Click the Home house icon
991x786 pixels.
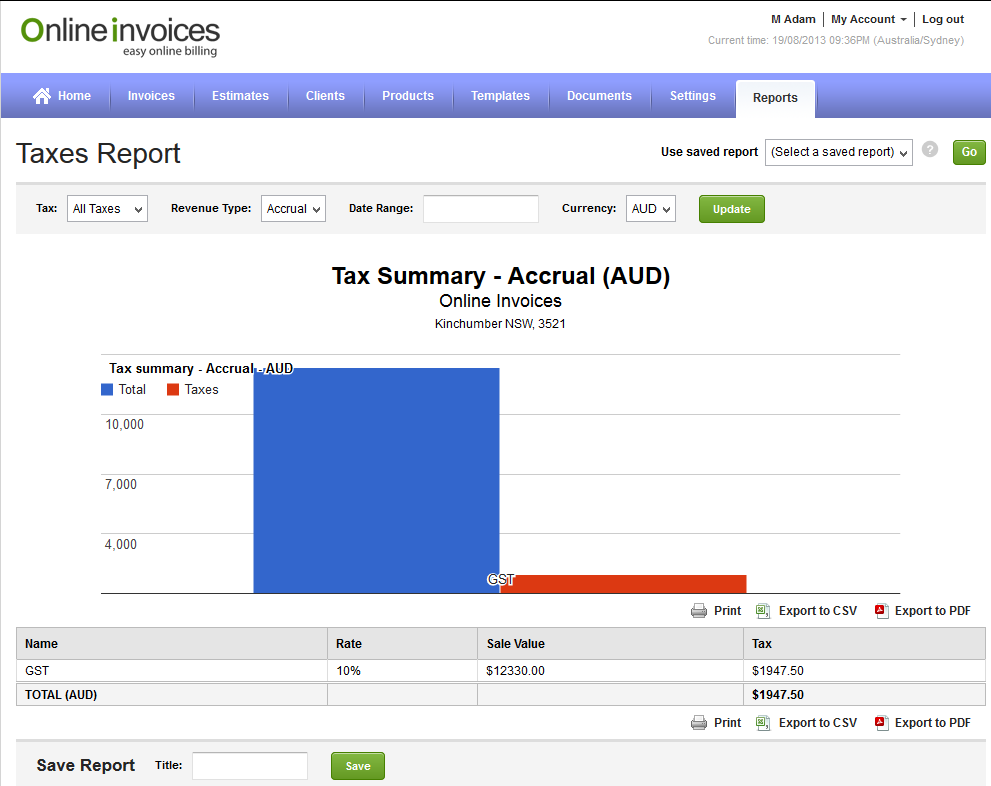coord(42,96)
